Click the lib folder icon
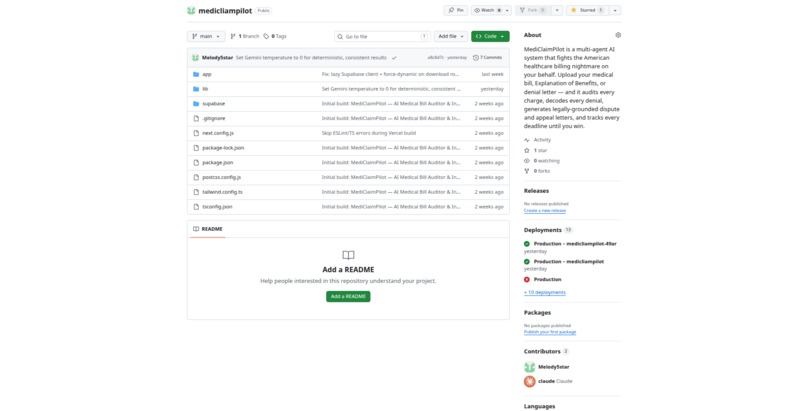Image resolution: width=806 pixels, height=411 pixels. pyautogui.click(x=196, y=89)
